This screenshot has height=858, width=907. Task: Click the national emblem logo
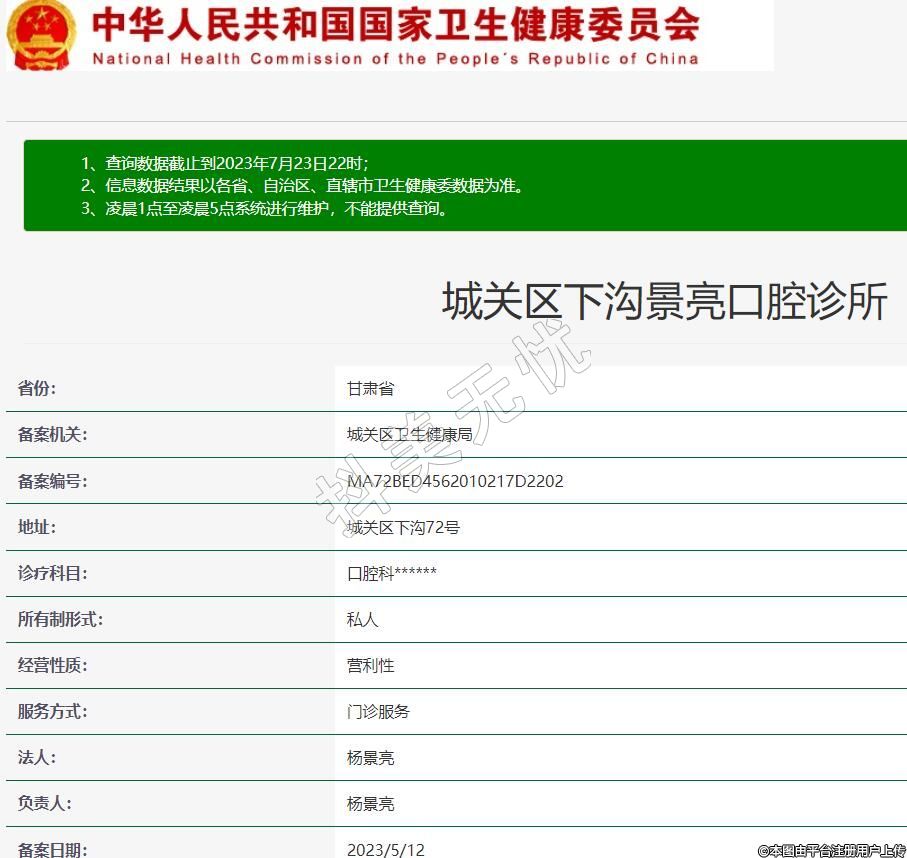(40, 34)
